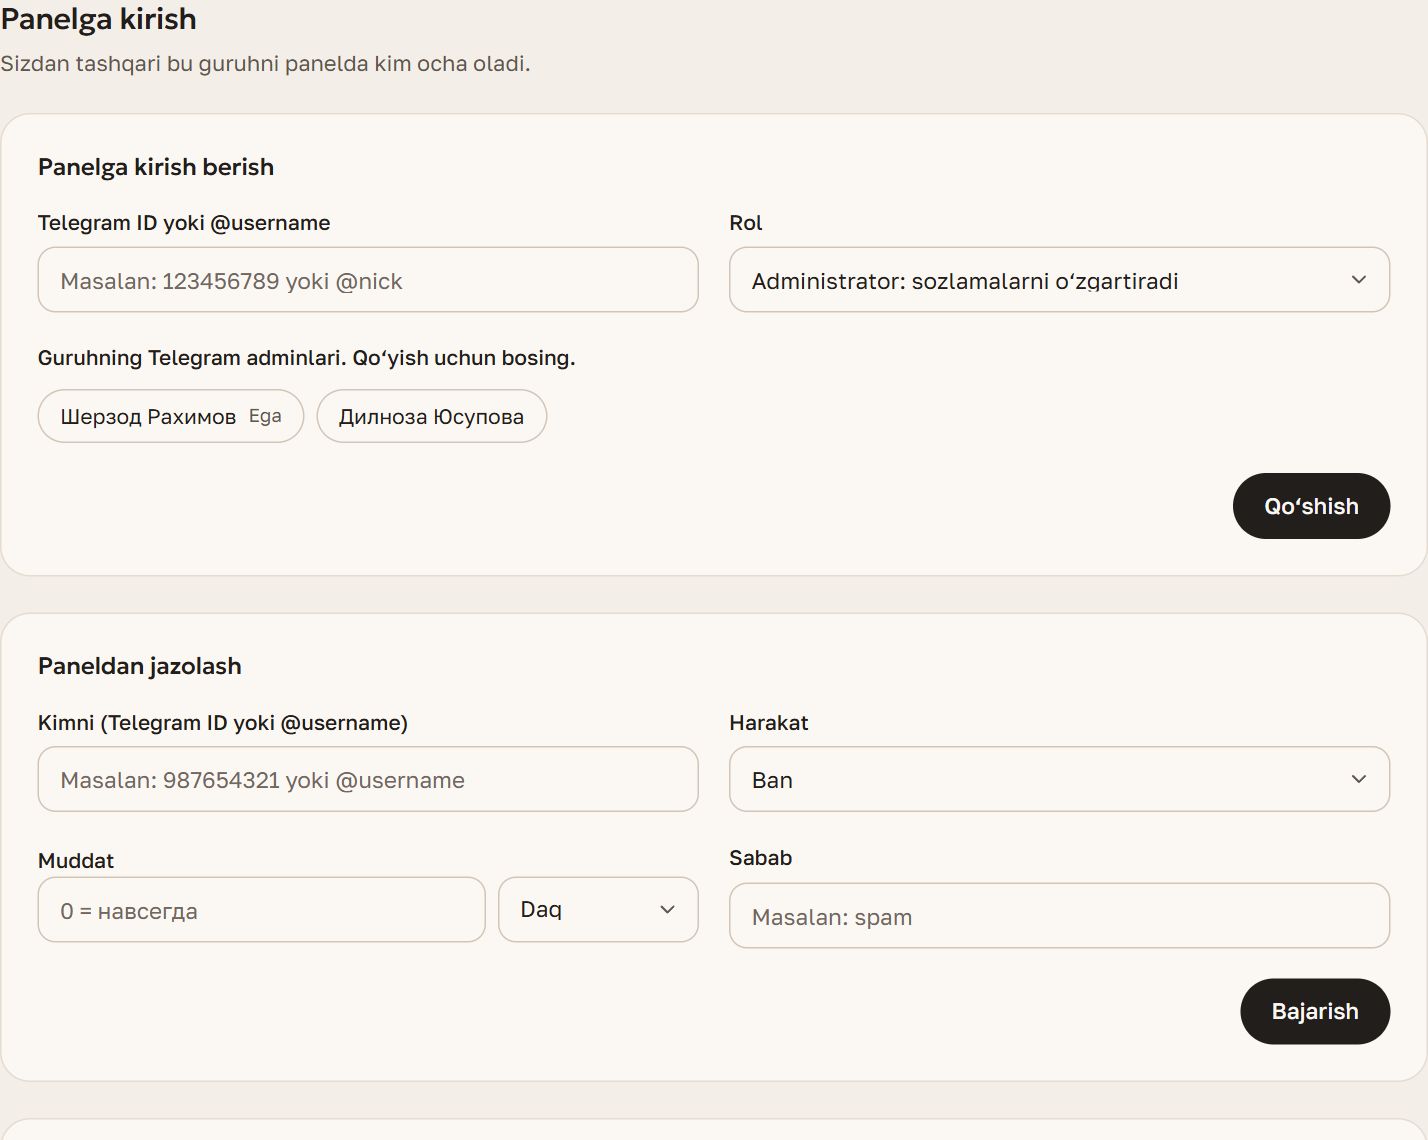Open the Harakat dropdown set to Ban

pyautogui.click(x=1059, y=779)
